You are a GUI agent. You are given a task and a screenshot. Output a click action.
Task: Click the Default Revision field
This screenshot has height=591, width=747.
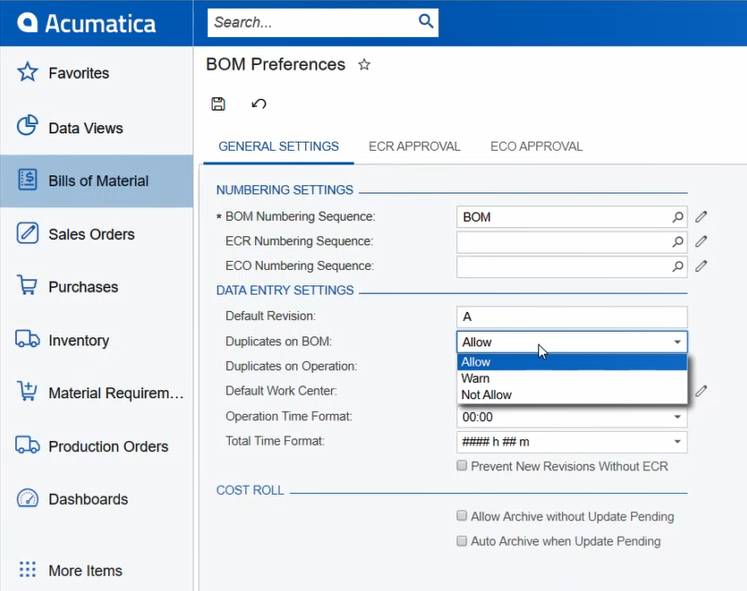pyautogui.click(x=572, y=317)
